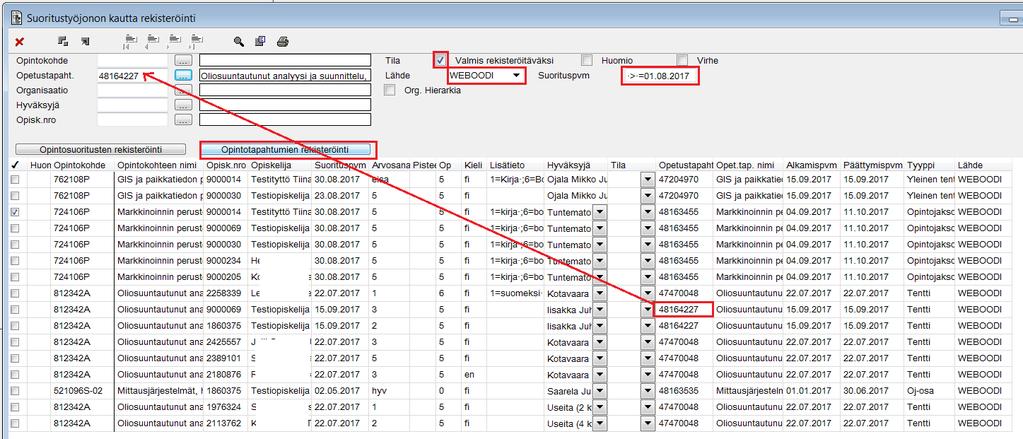Click the Alkamispvm column header
The image size is (1023, 439).
[x=811, y=165]
